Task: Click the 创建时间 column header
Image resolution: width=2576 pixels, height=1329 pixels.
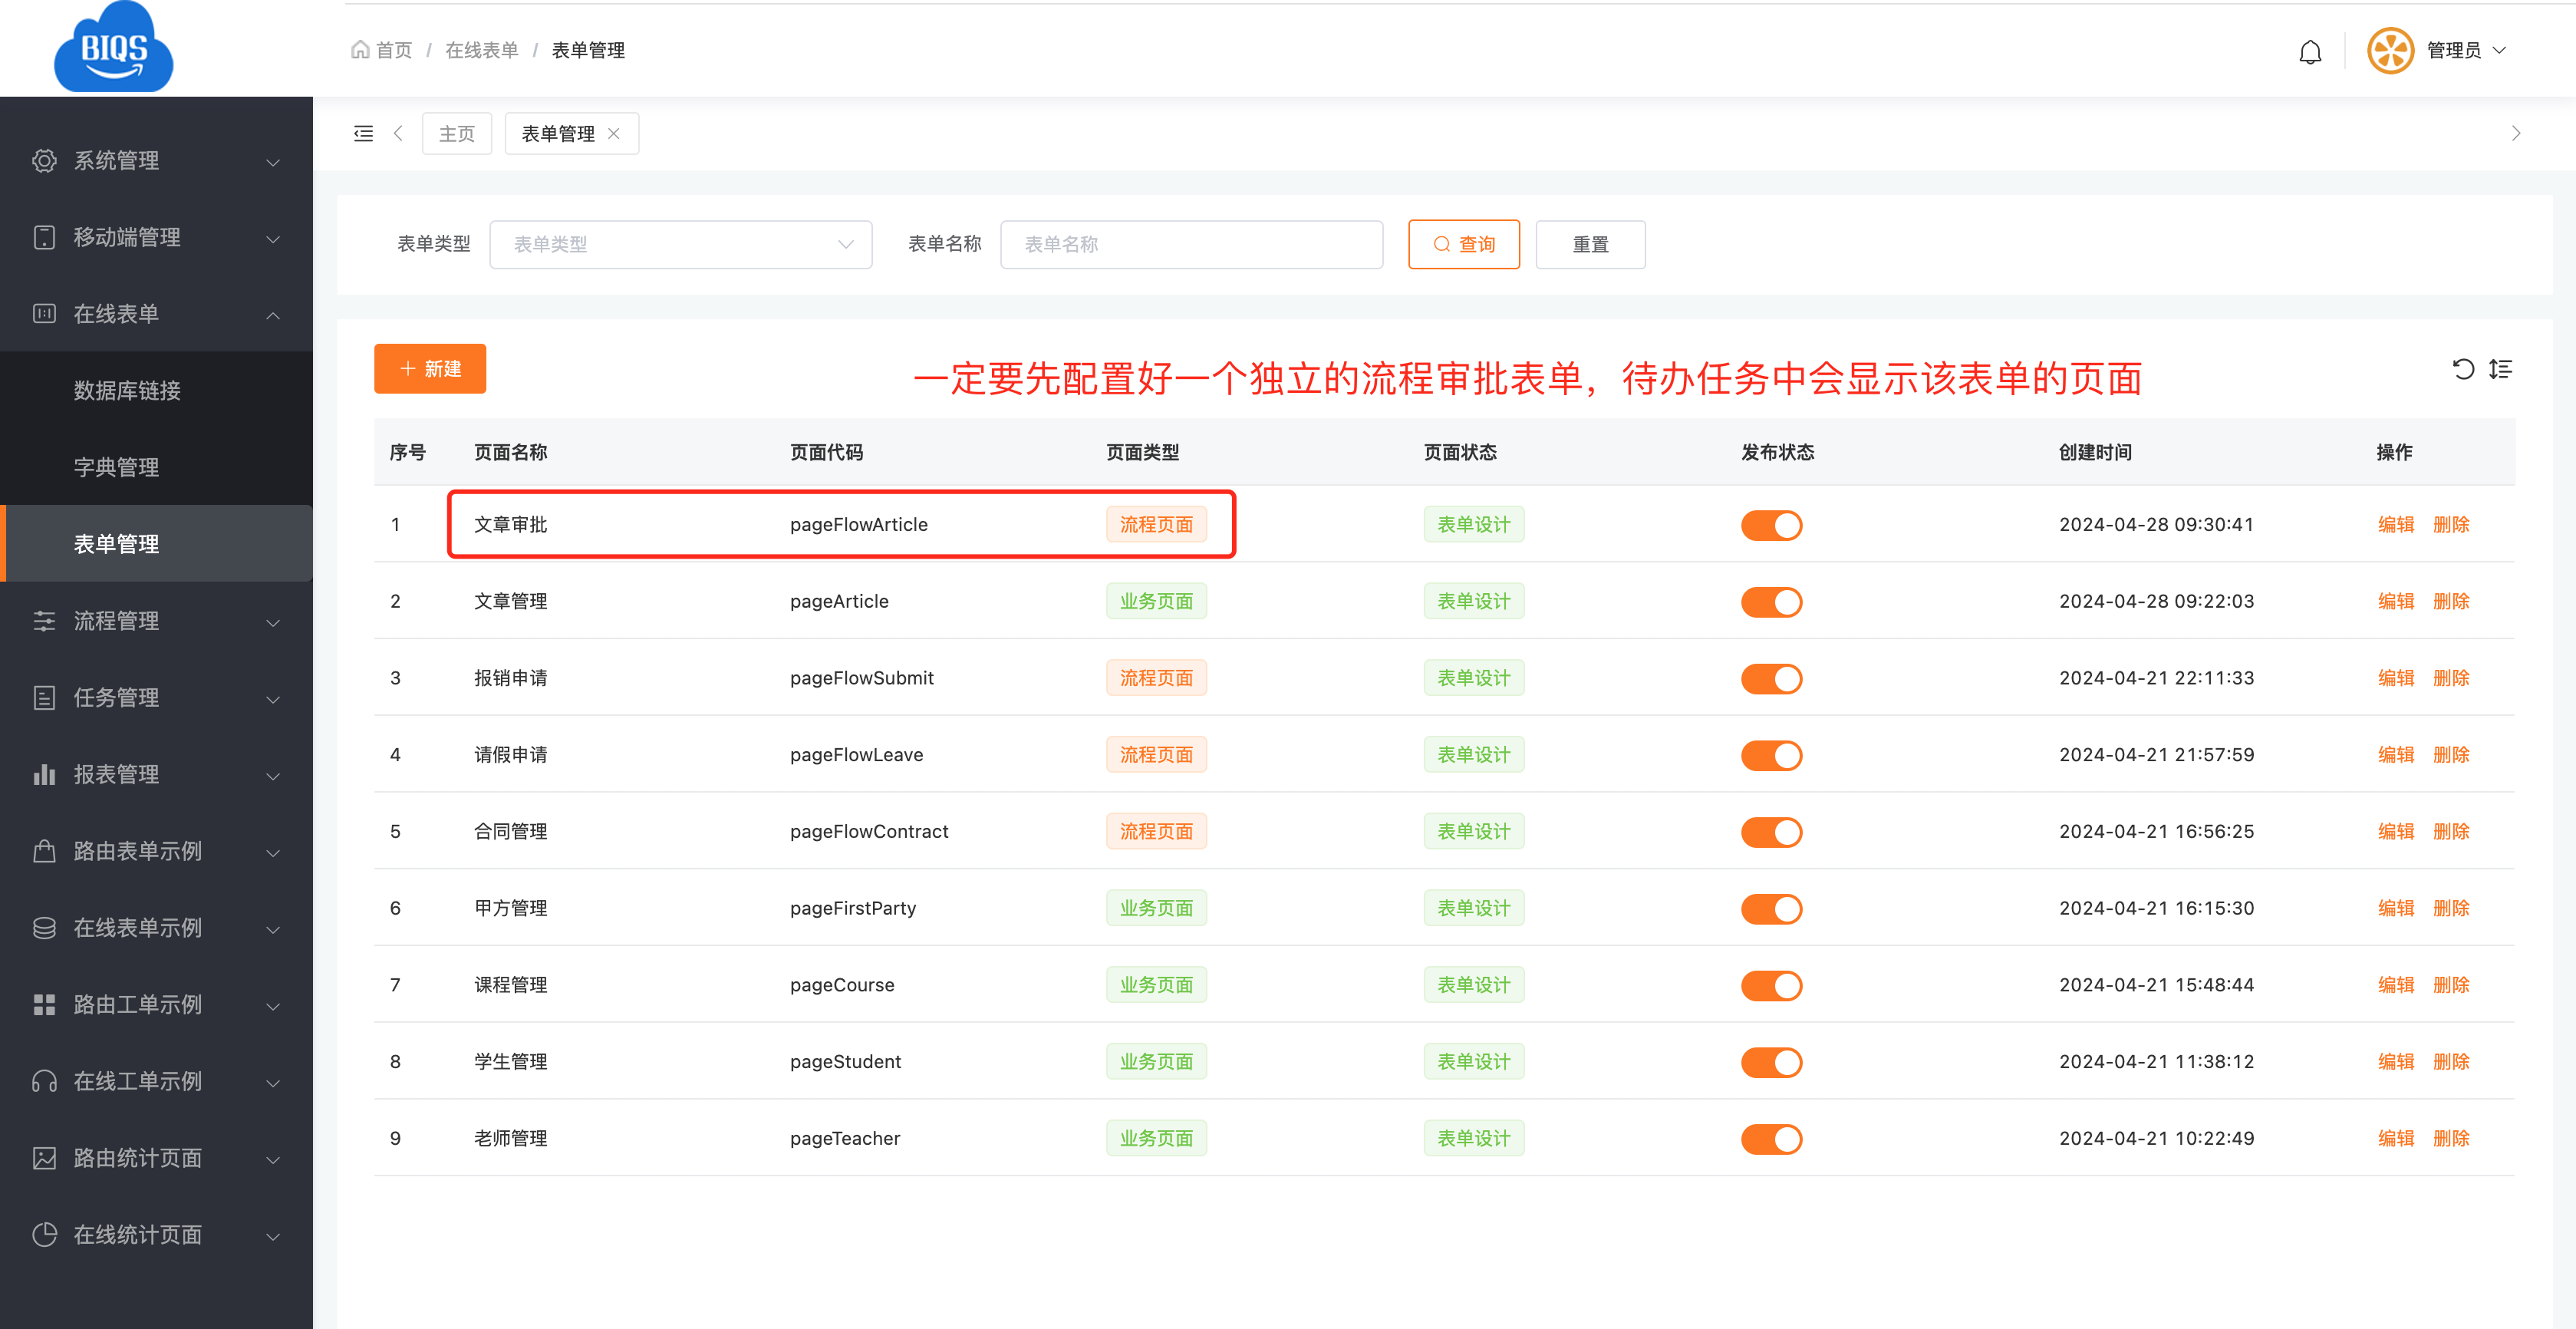Action: pos(2095,453)
